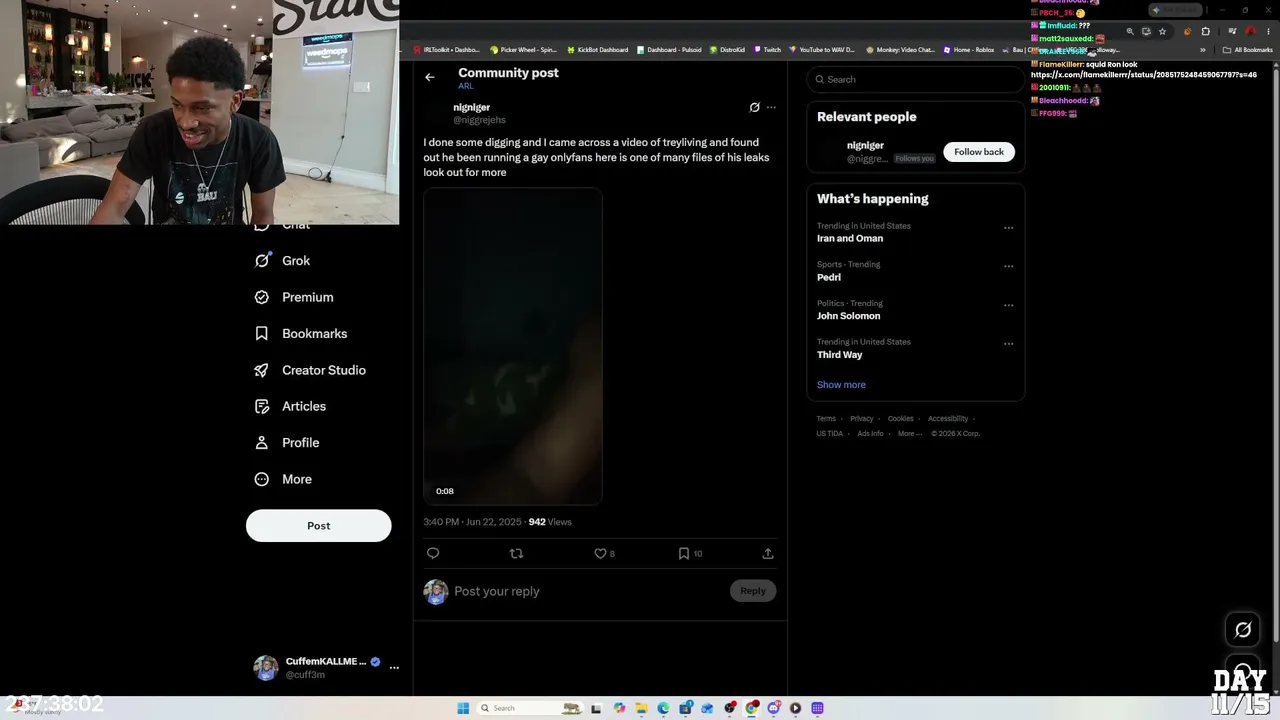Open the Home - Roblox bookmark

pos(969,50)
